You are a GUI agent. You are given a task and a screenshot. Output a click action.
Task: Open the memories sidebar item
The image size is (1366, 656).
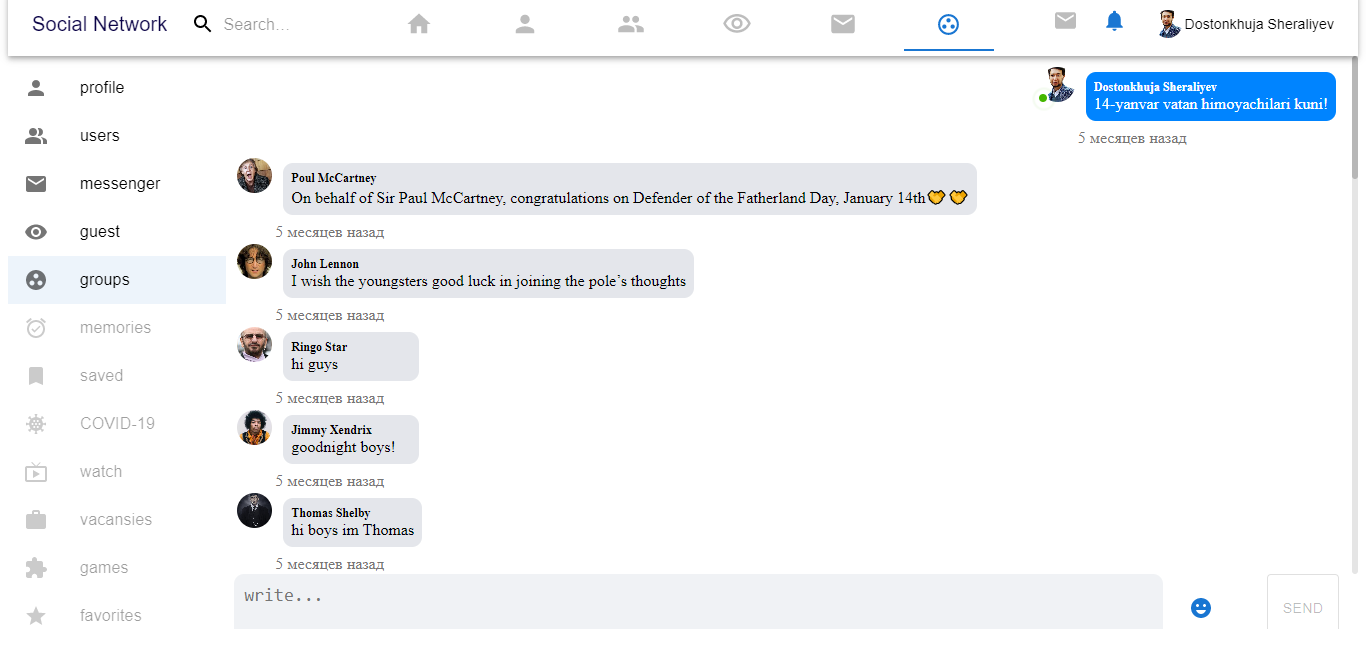117,328
